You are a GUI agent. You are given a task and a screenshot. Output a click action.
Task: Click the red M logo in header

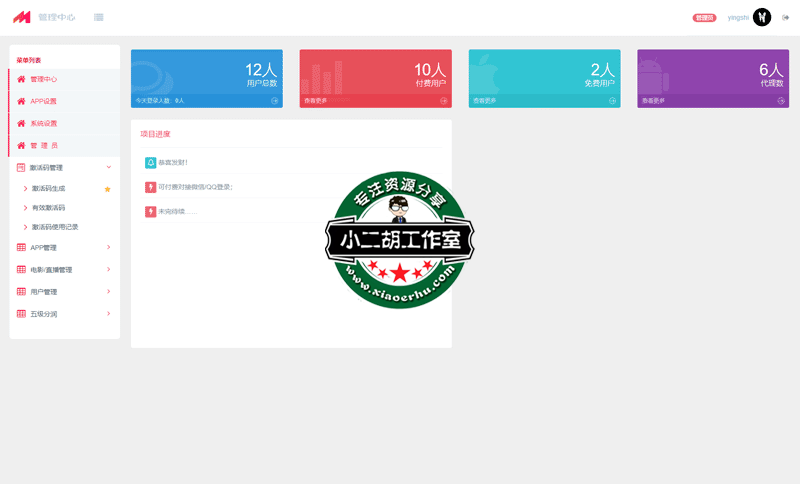click(x=22, y=17)
